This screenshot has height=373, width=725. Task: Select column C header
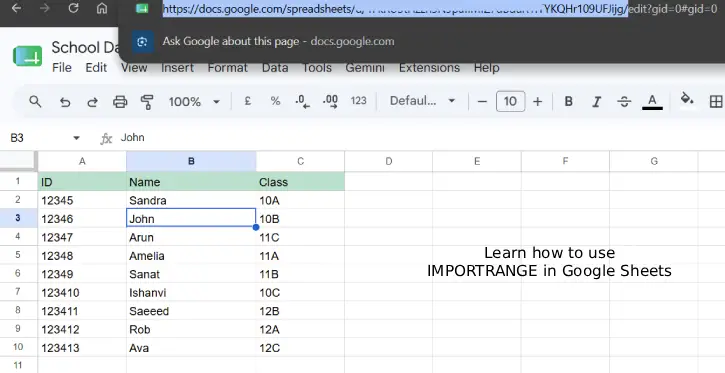(301, 161)
